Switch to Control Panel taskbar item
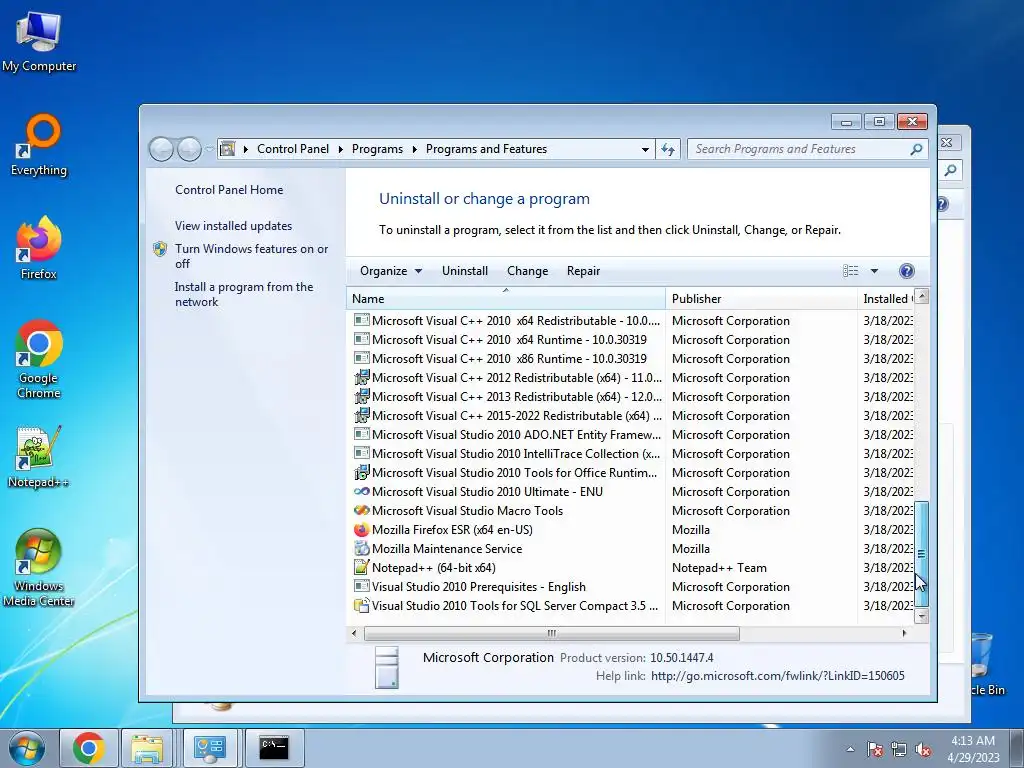Viewport: 1024px width, 768px height. coord(210,748)
